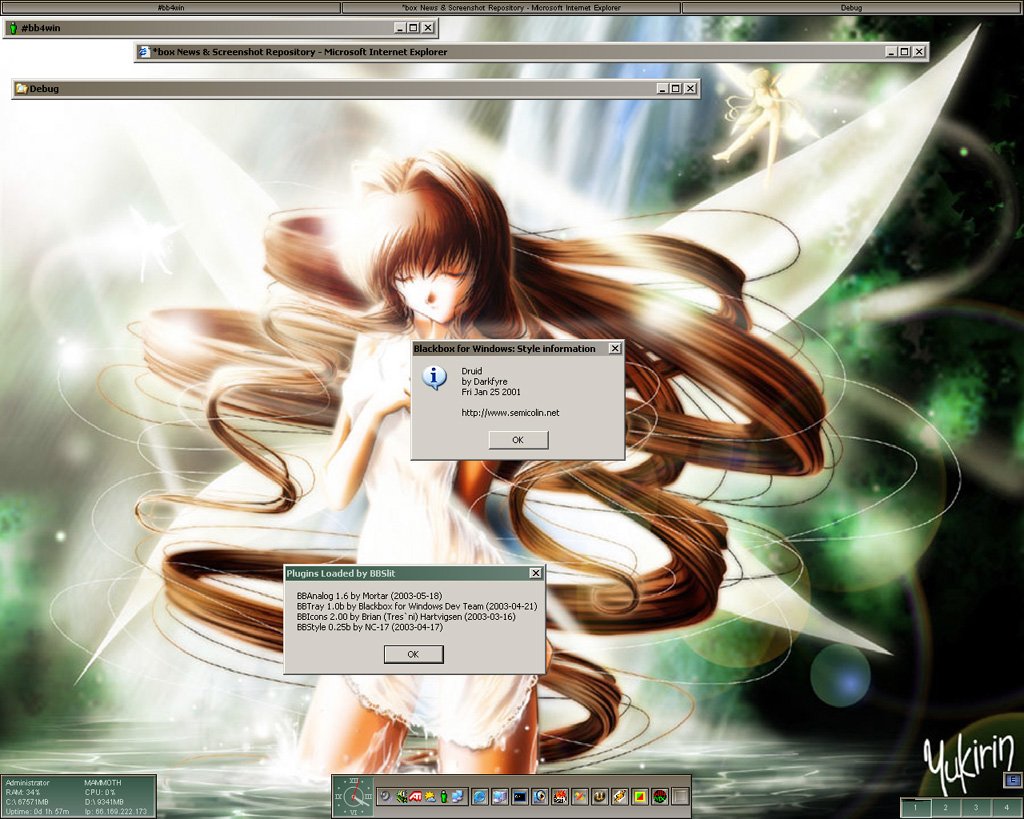Confirm OK in Style information dialog

pyautogui.click(x=518, y=440)
